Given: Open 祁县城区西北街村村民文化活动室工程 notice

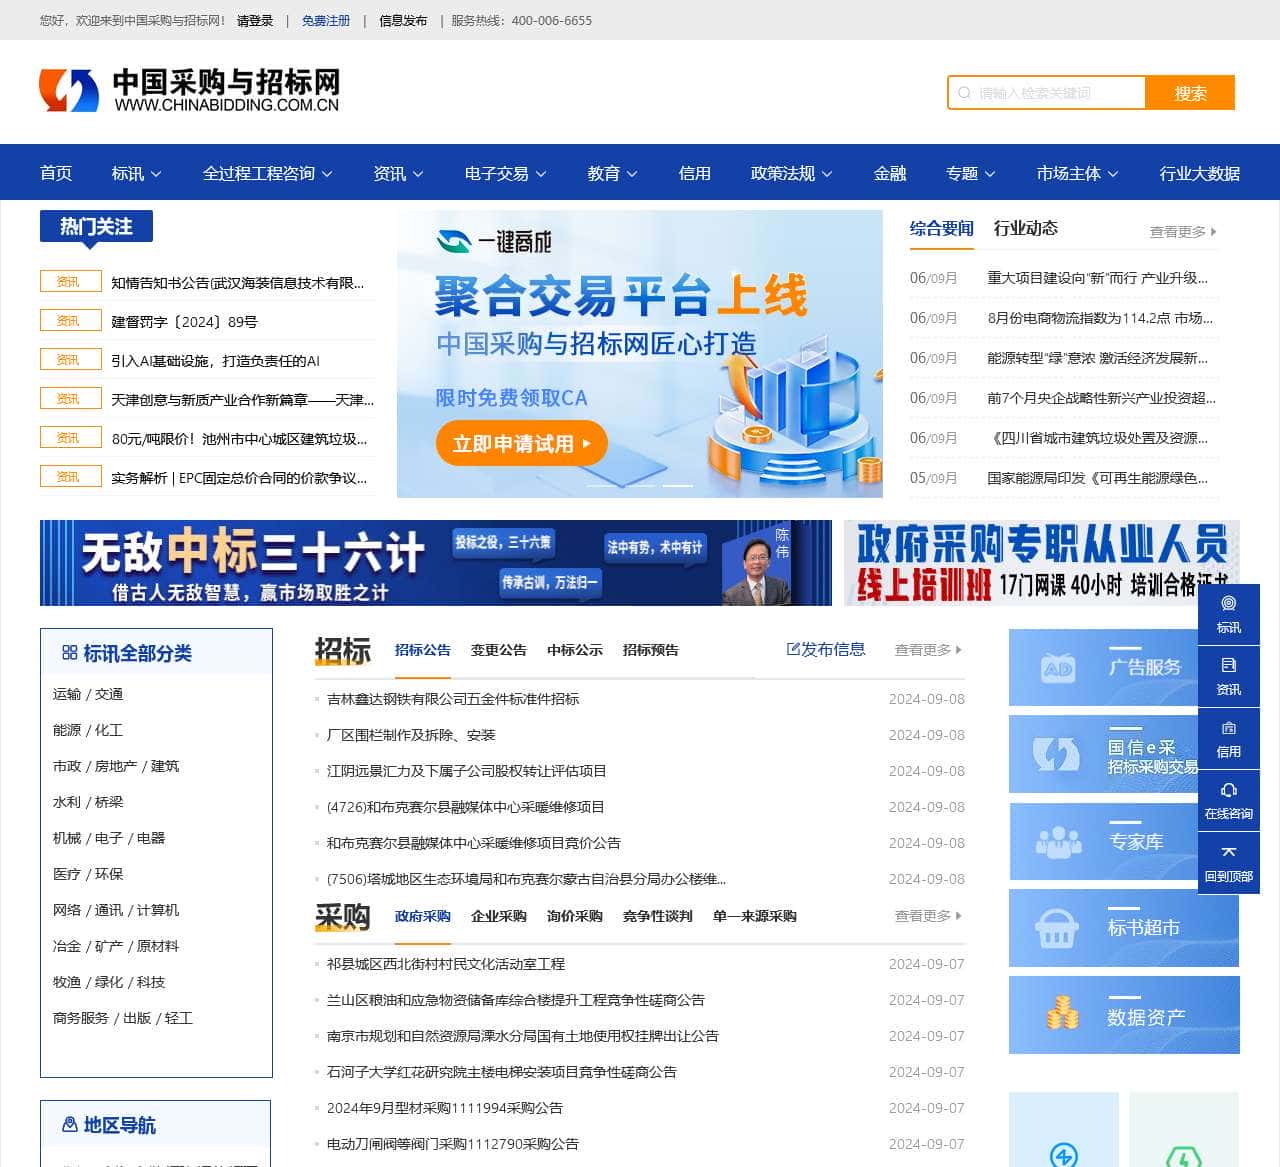Looking at the screenshot, I should 446,964.
